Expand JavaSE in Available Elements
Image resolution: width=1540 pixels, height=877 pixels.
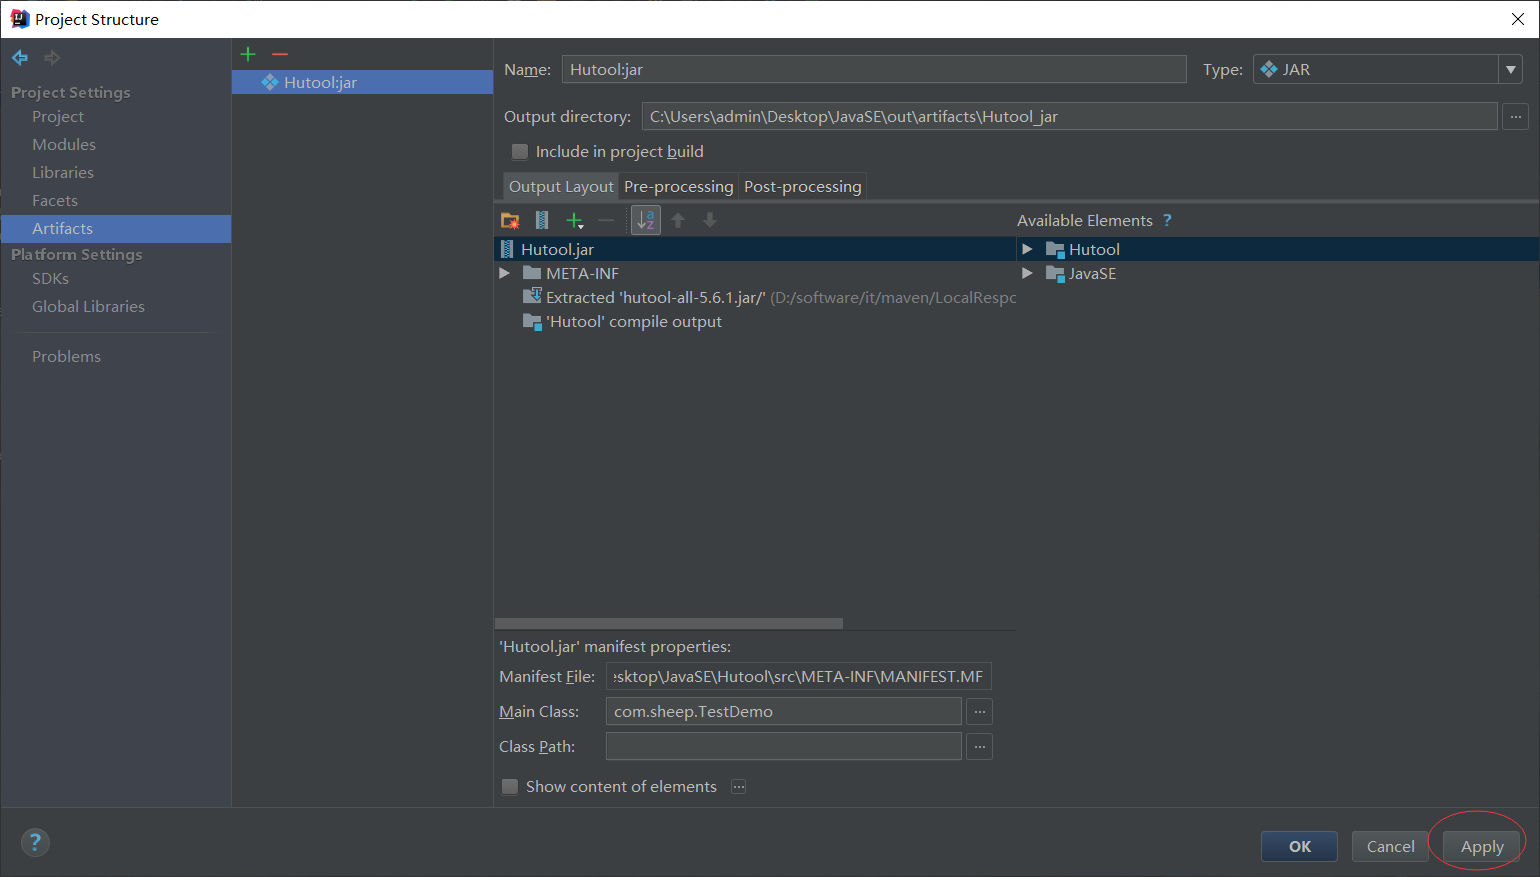[x=1027, y=273]
